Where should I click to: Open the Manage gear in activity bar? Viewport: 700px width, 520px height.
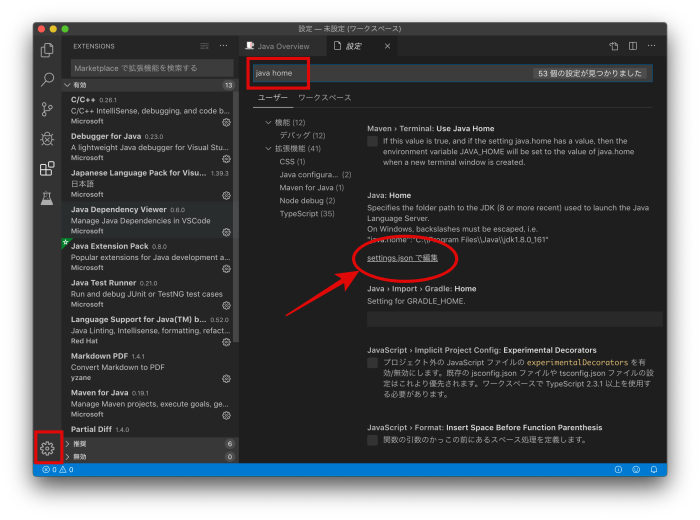[x=47, y=448]
